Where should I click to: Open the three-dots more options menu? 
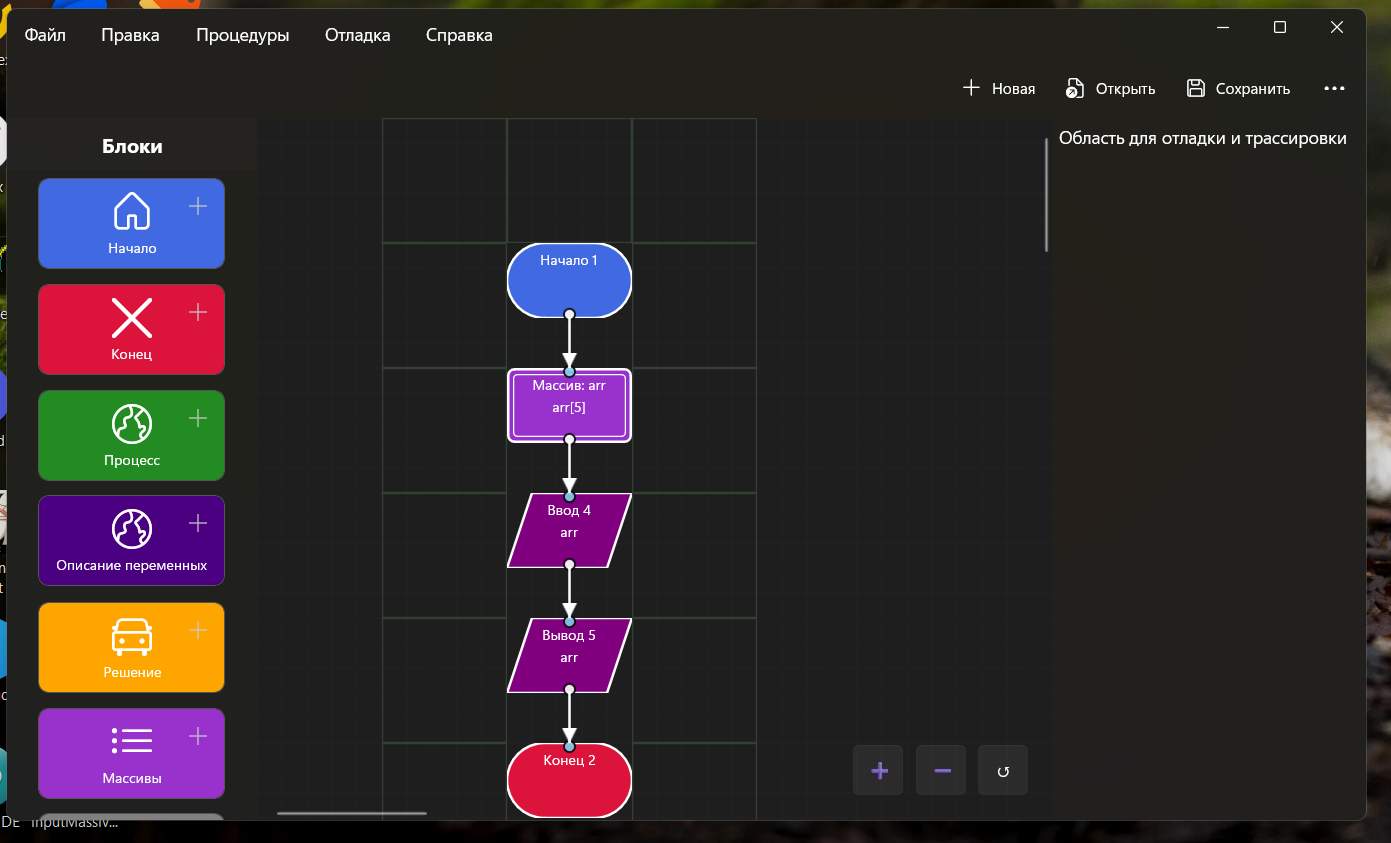point(1334,89)
